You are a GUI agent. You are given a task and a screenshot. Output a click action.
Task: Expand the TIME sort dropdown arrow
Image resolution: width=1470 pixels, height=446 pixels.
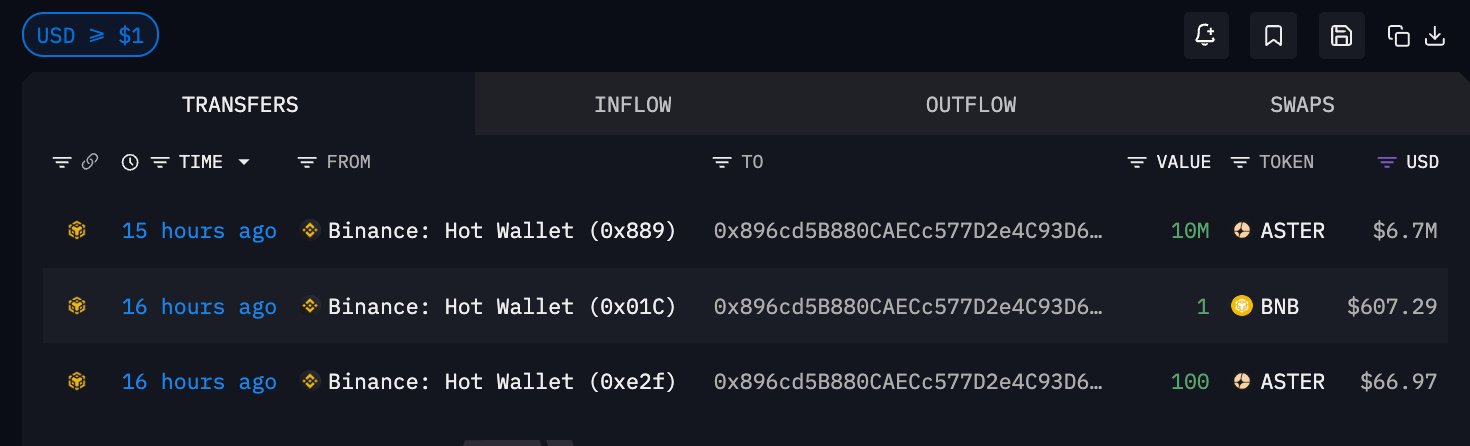click(243, 162)
